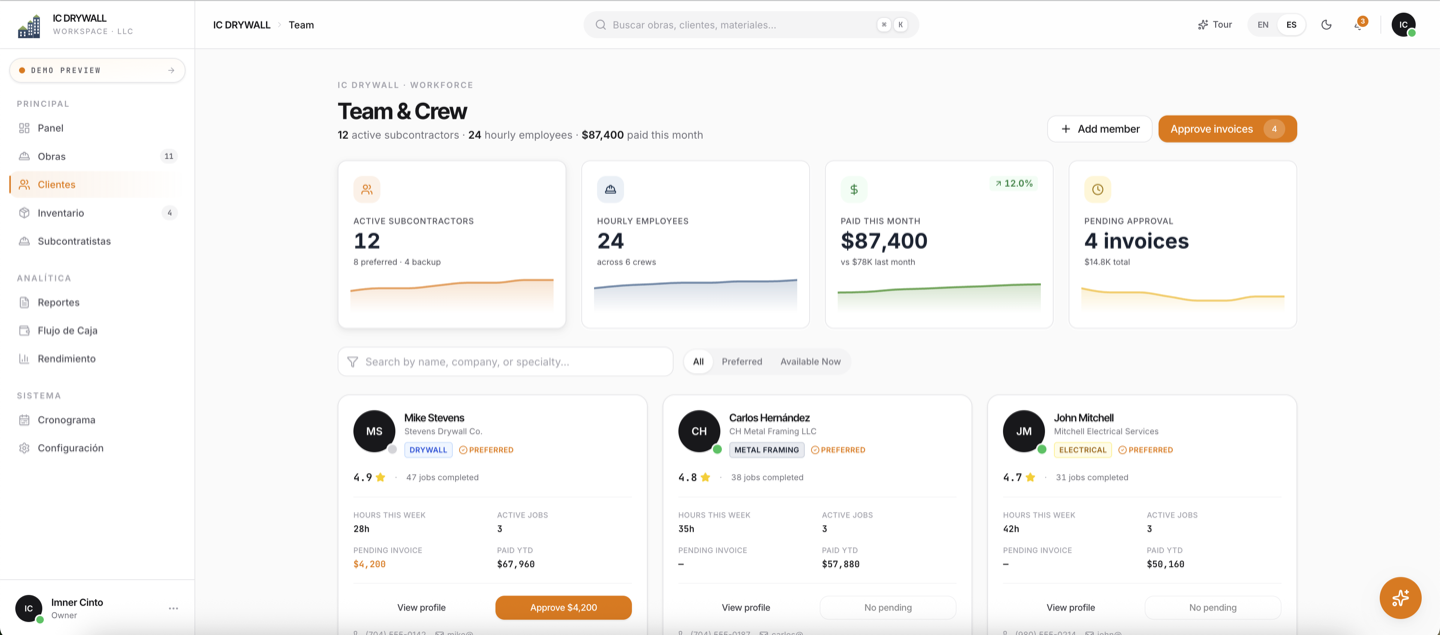The width and height of the screenshot is (1440, 635).
Task: Open the IC profile avatar menu
Action: click(1403, 25)
